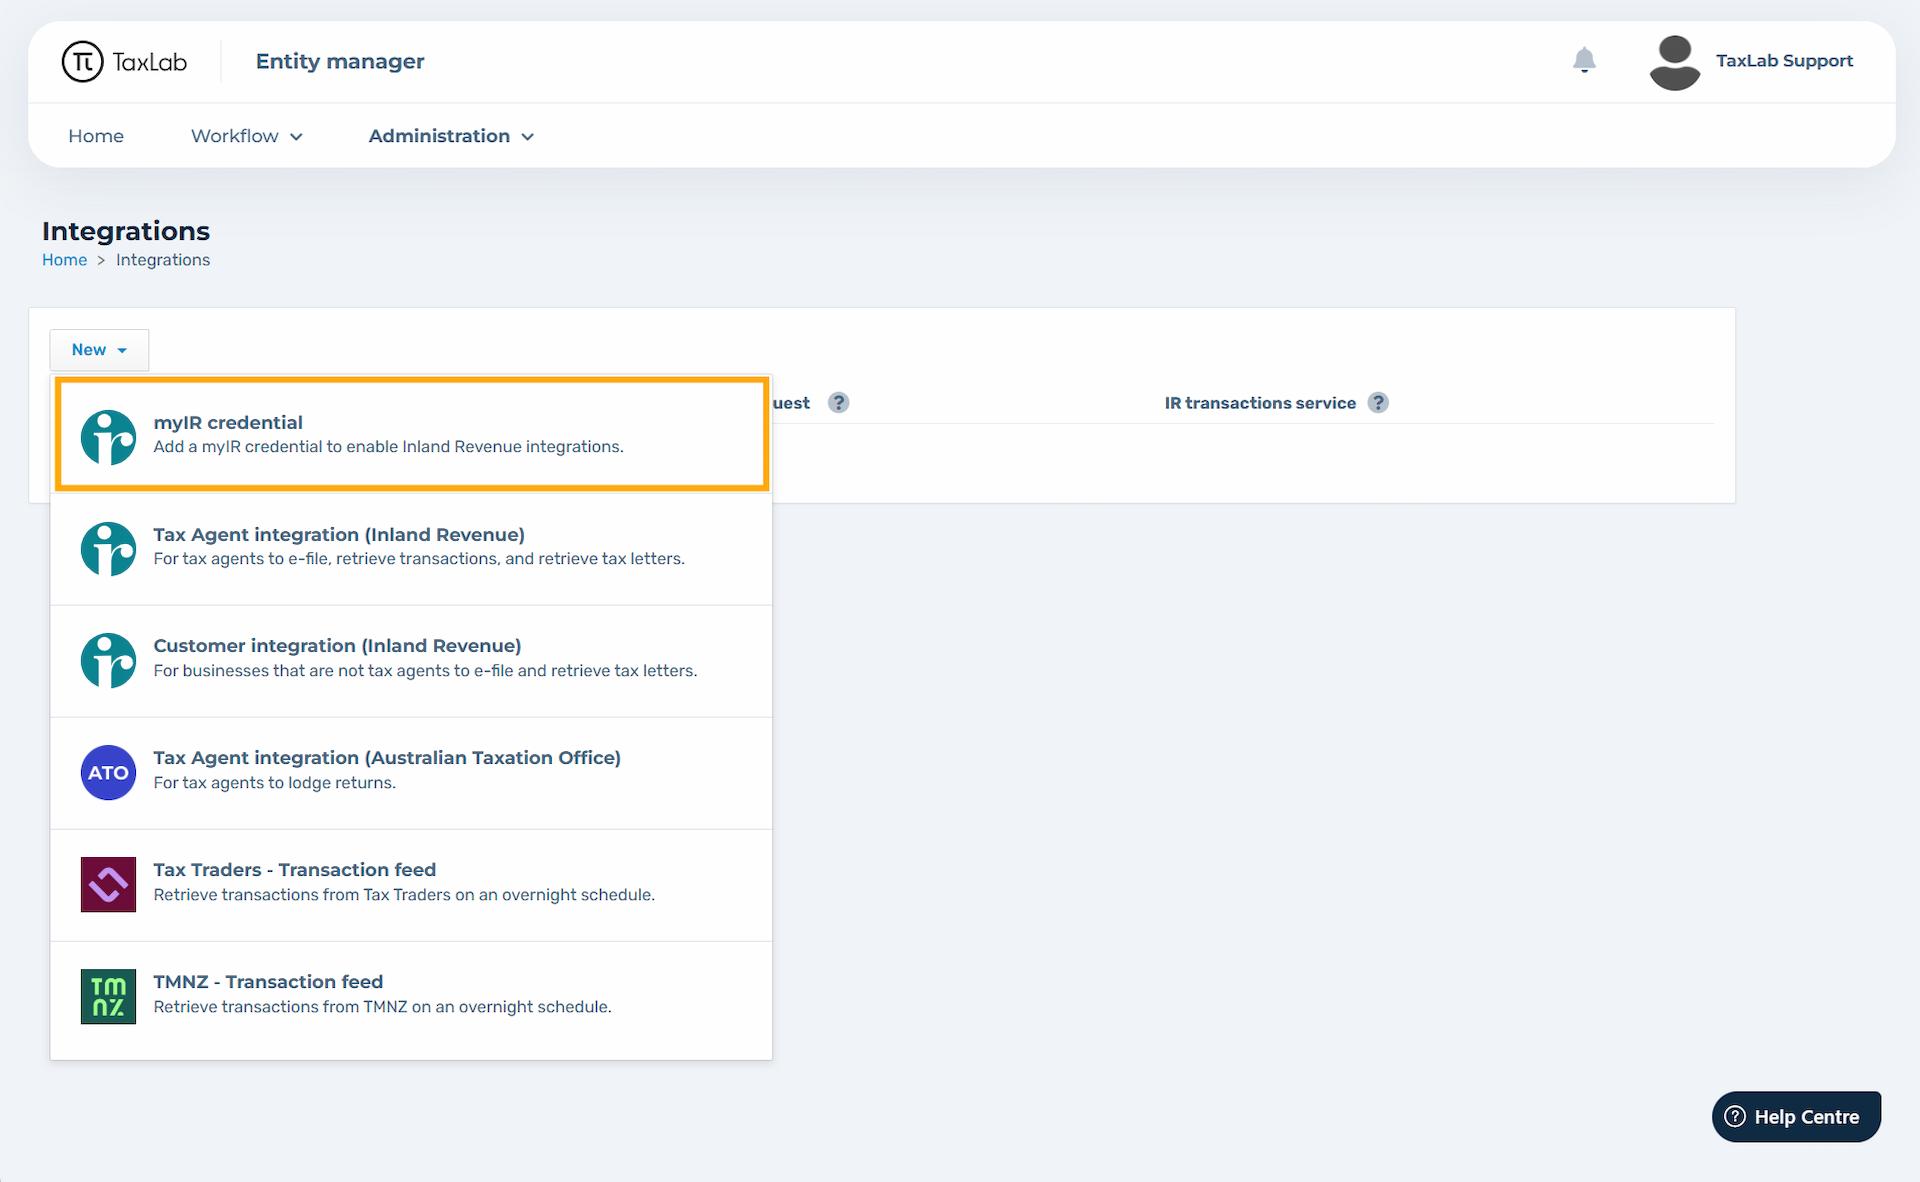
Task: Expand the New dropdown button
Action: coord(99,350)
